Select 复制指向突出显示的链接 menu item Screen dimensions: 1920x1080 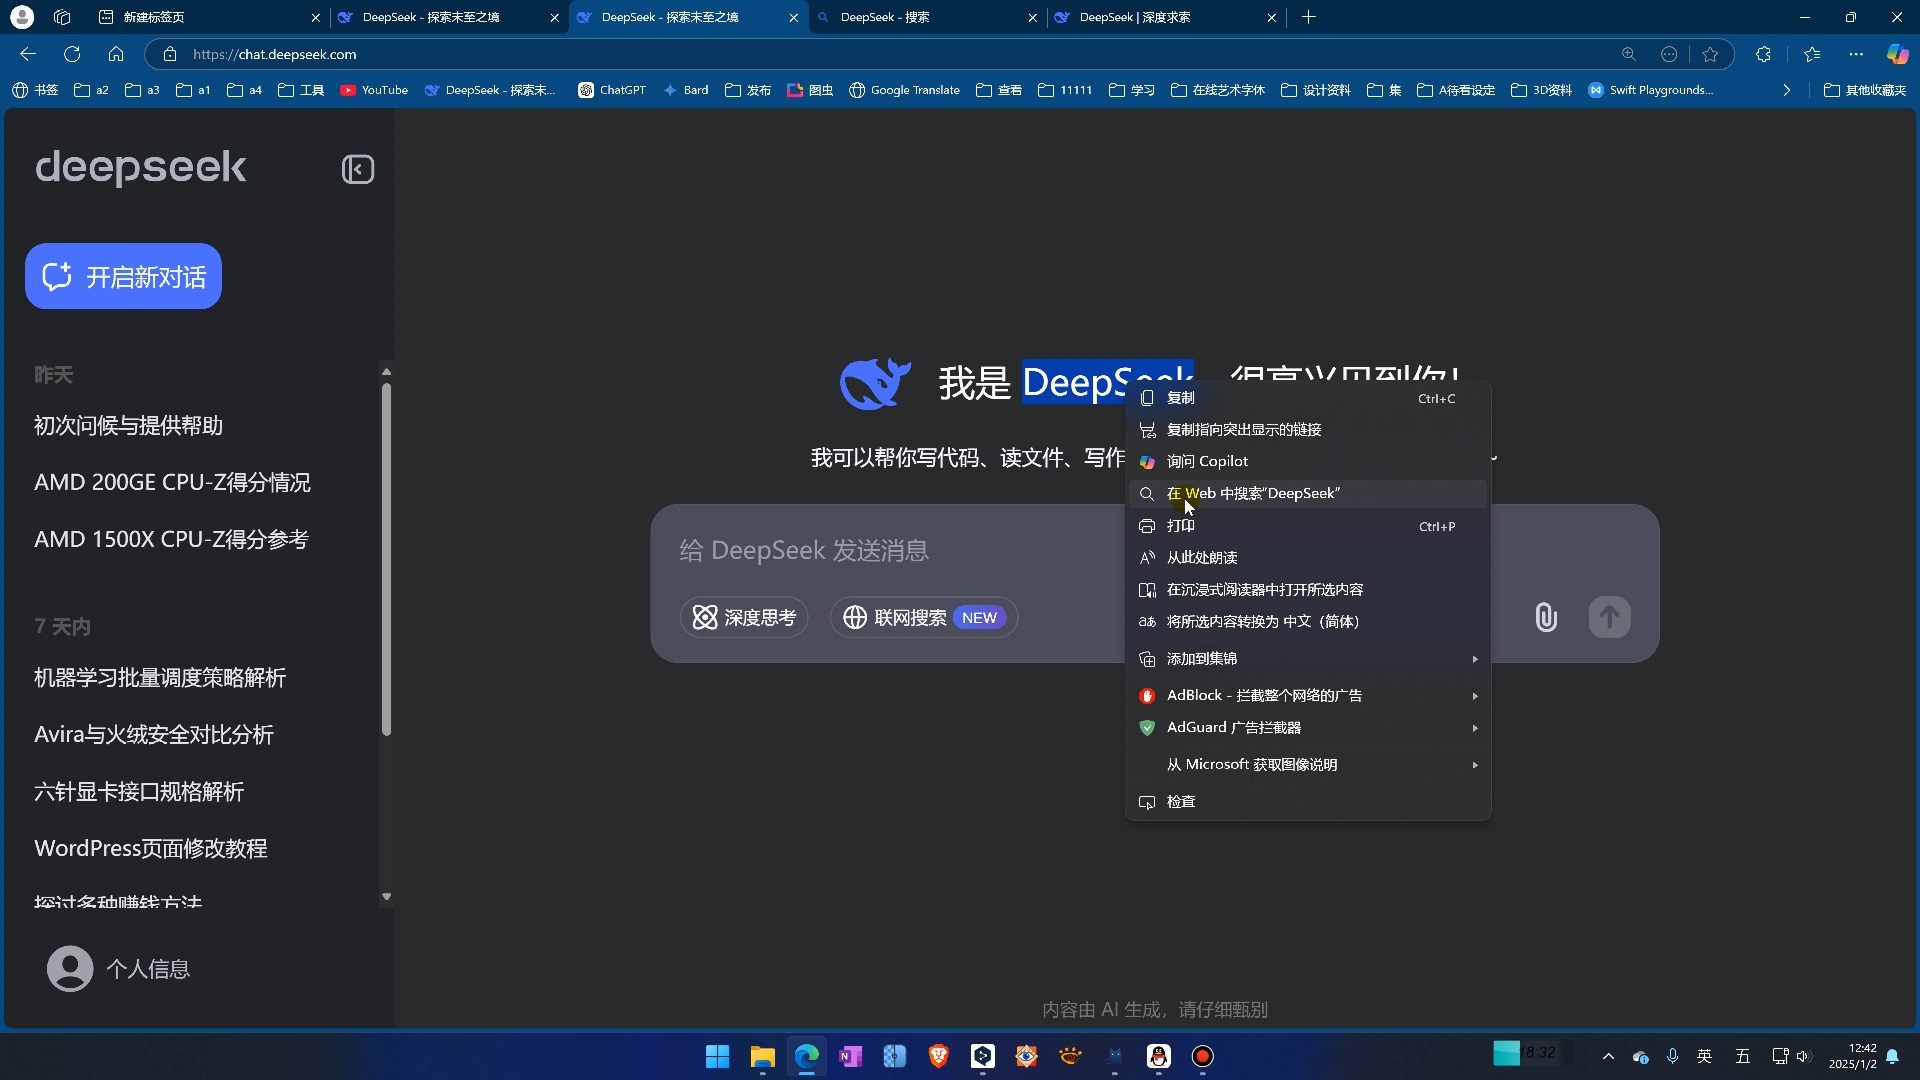1308,430
